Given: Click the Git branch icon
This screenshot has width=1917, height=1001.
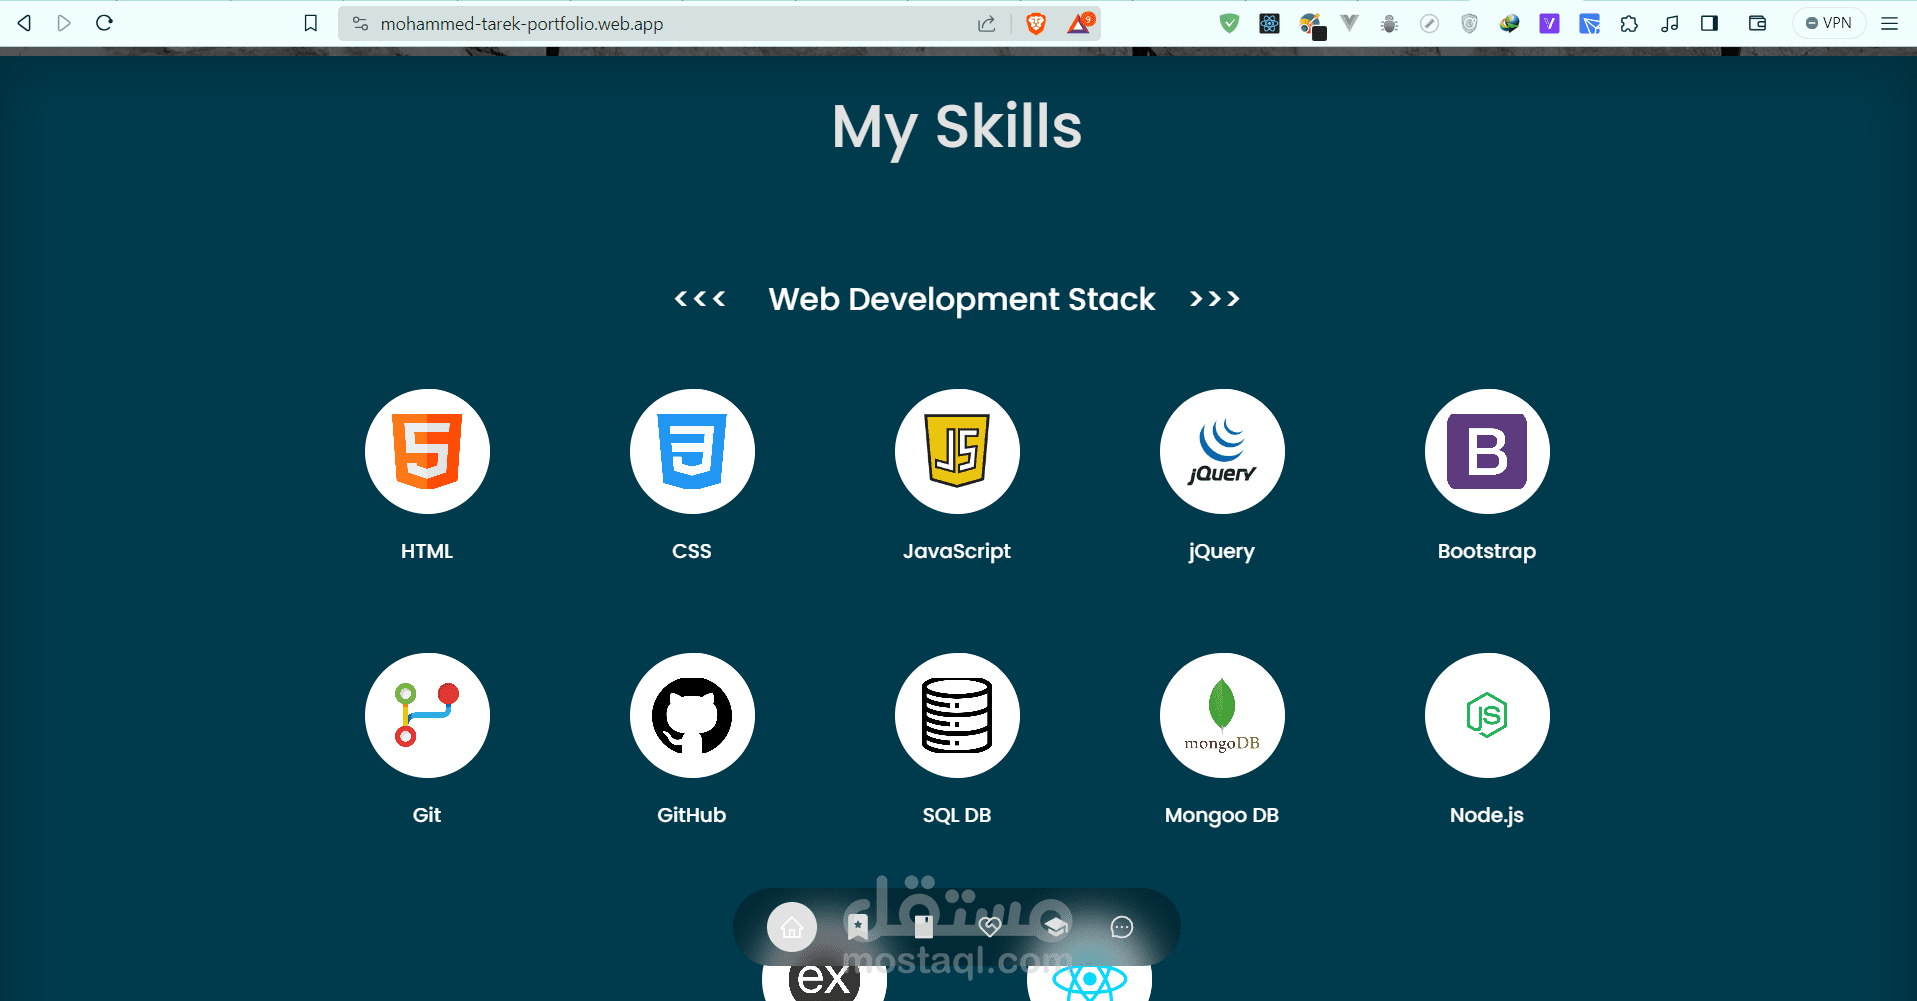Looking at the screenshot, I should [x=427, y=715].
